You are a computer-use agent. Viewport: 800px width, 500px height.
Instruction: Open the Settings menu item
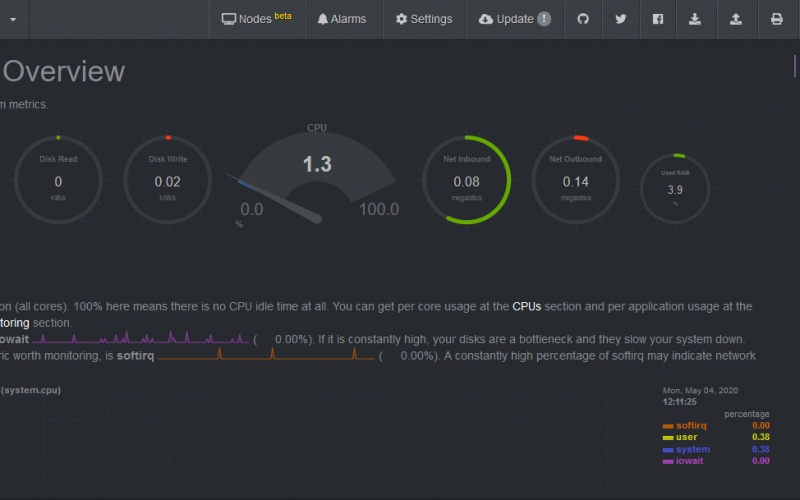pos(424,19)
